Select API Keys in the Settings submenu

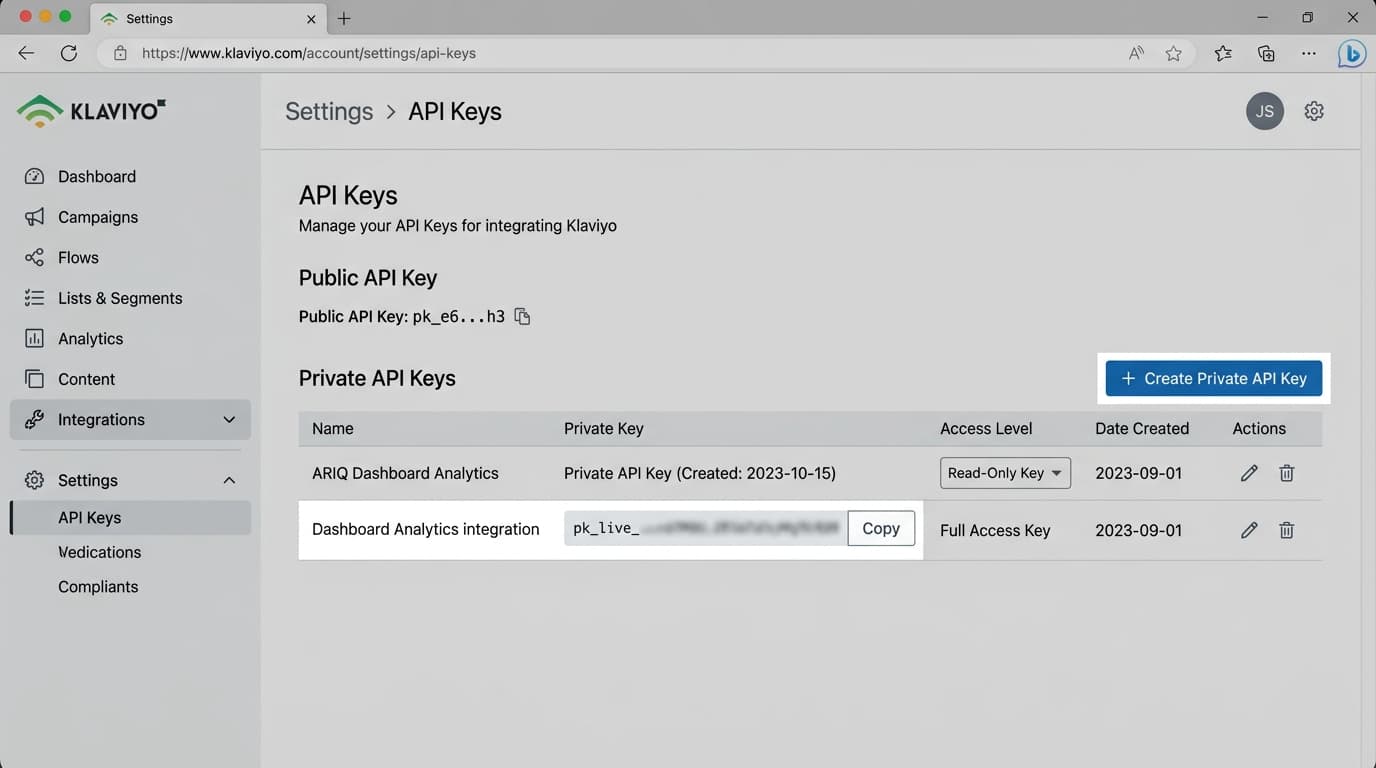coord(130,518)
